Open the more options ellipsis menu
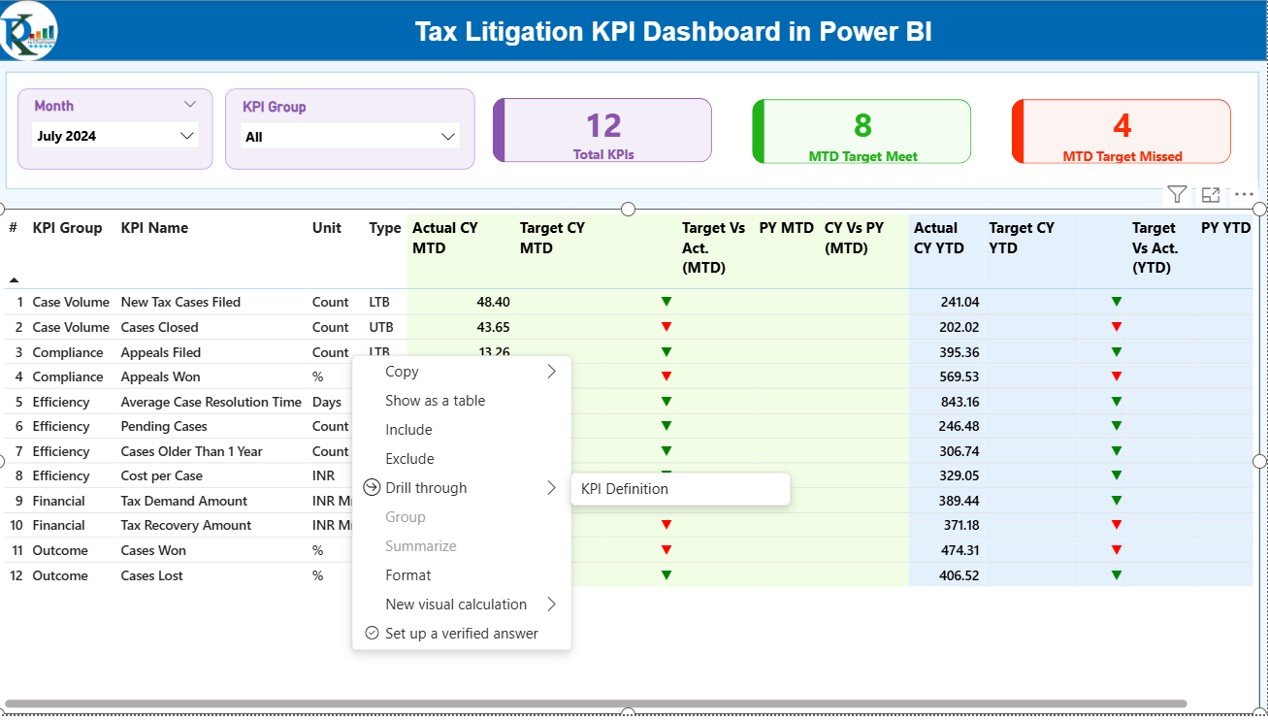1268x720 pixels. coord(1243,194)
